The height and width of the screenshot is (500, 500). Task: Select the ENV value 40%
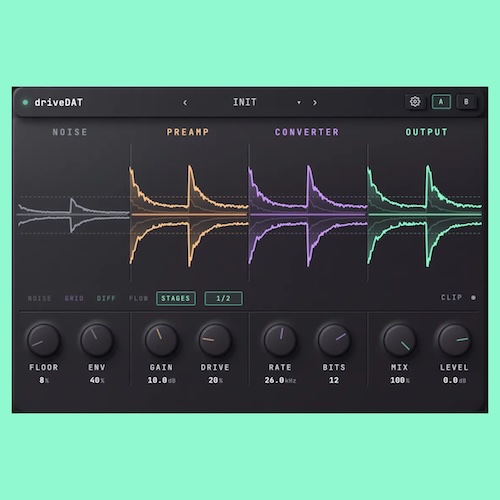tap(97, 380)
